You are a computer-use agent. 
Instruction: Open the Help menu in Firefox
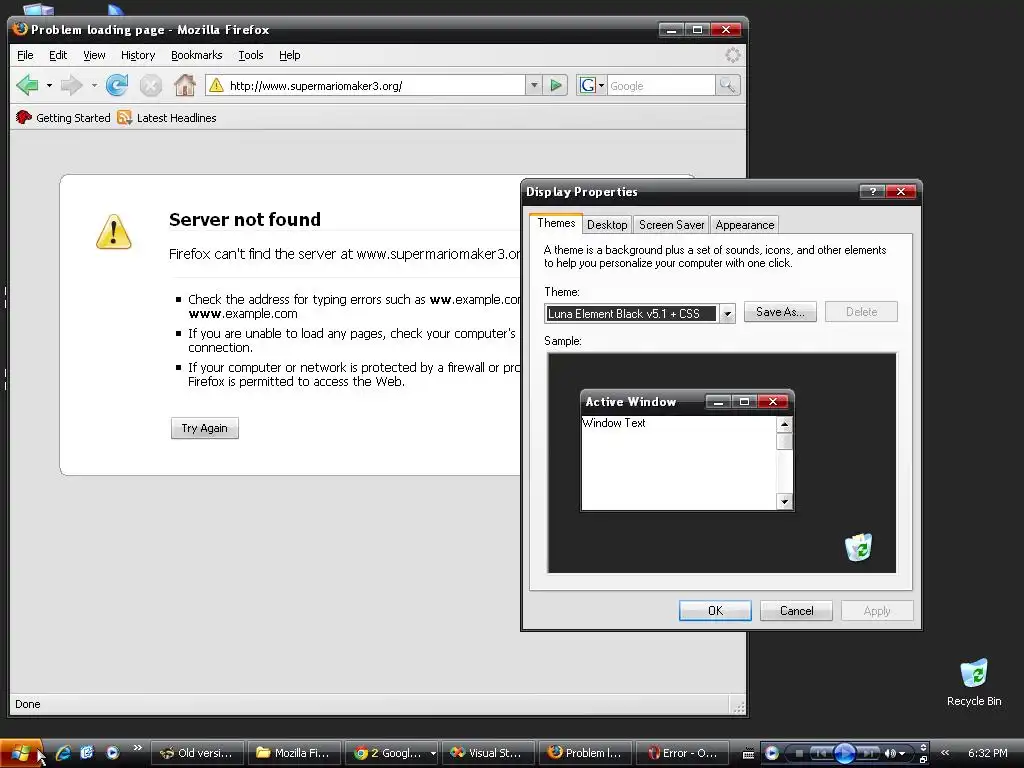(290, 56)
